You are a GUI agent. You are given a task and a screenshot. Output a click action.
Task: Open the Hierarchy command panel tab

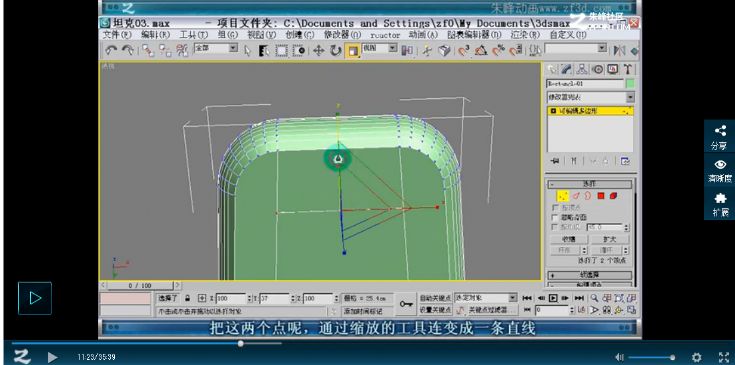pos(582,69)
